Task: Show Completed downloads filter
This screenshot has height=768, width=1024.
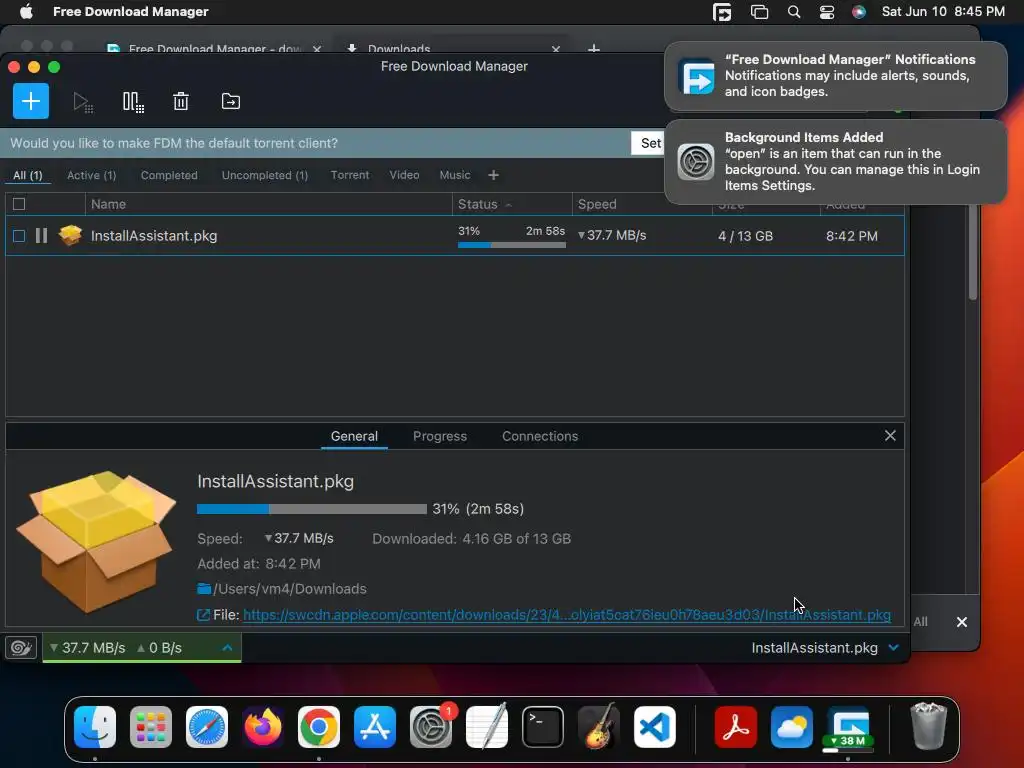Action: tap(169, 175)
